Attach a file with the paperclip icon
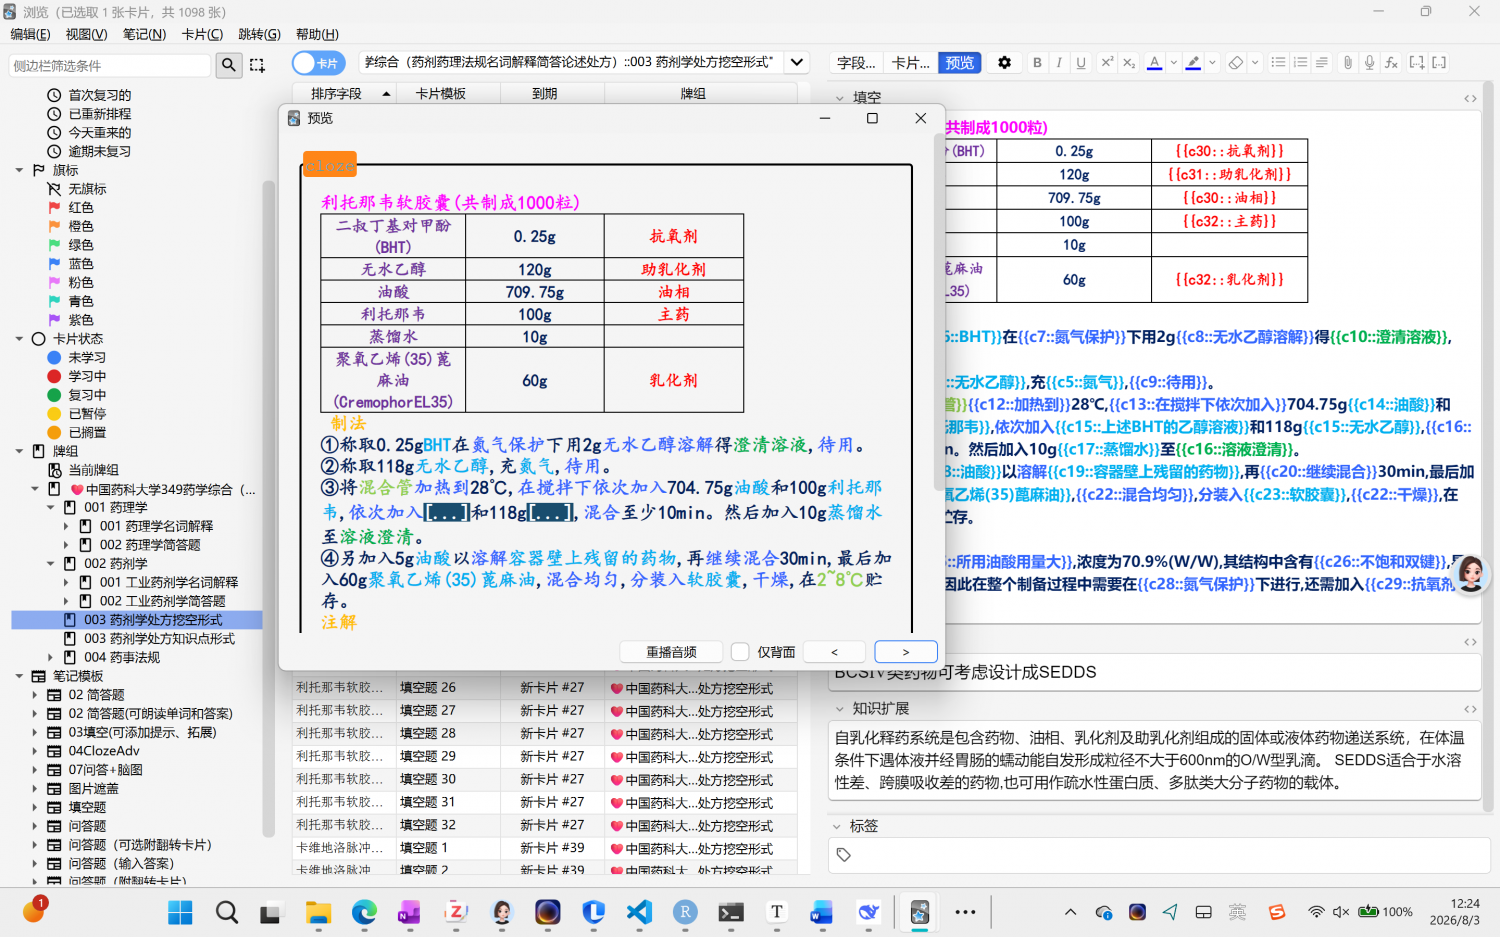 click(x=1348, y=62)
